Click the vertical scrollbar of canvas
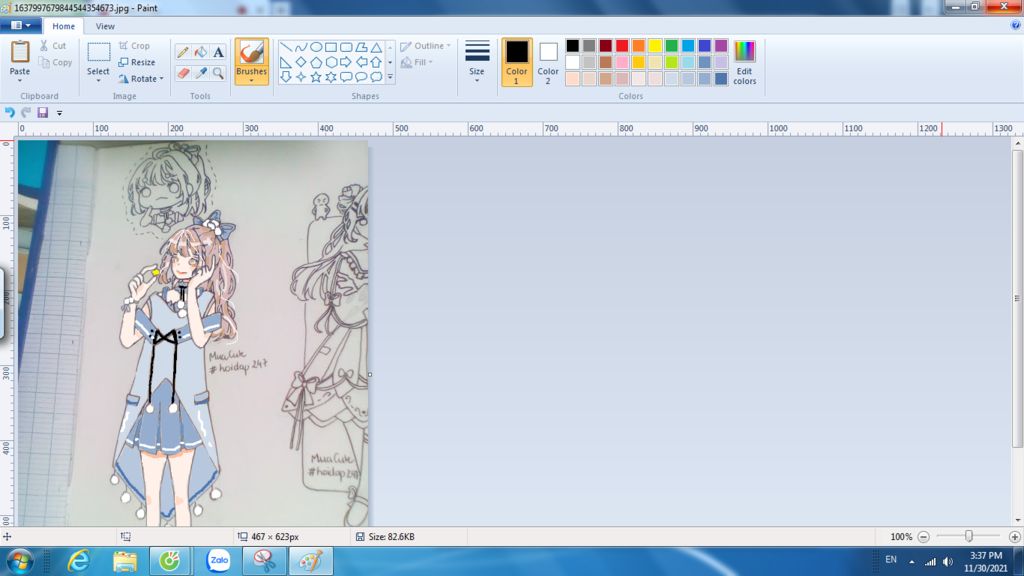Viewport: 1024px width, 576px height. coord(1017,298)
